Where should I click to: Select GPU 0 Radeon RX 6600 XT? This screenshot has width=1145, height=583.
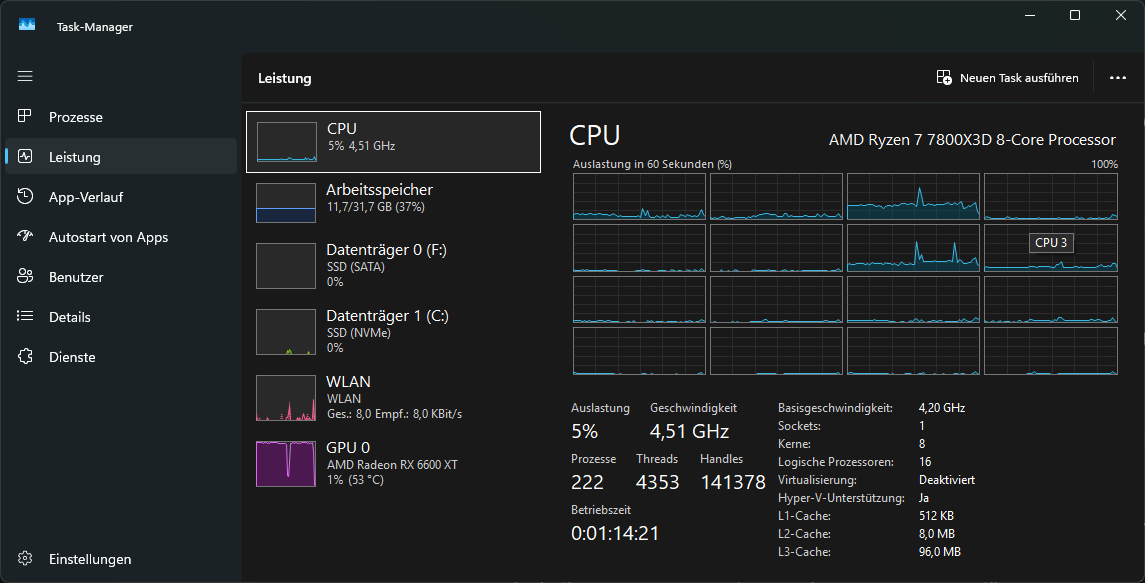point(393,463)
